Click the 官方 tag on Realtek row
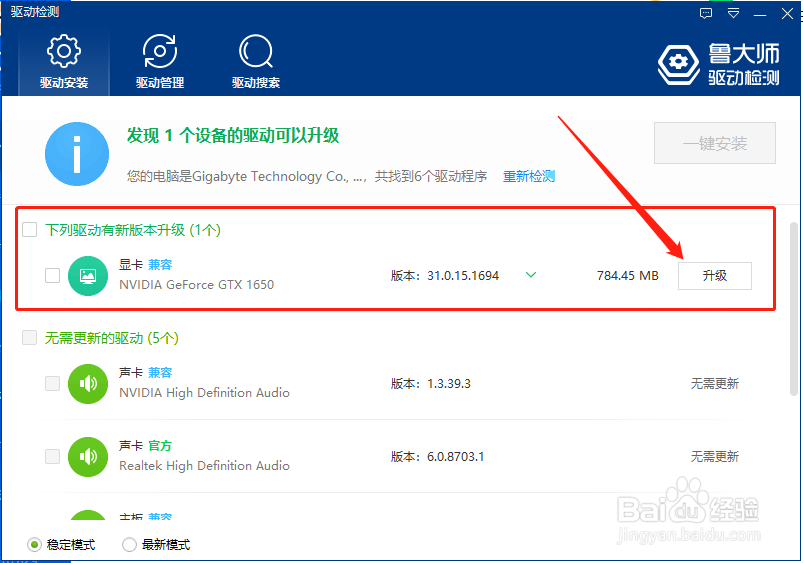Screen dimensions: 804x563 pyautogui.click(x=160, y=446)
